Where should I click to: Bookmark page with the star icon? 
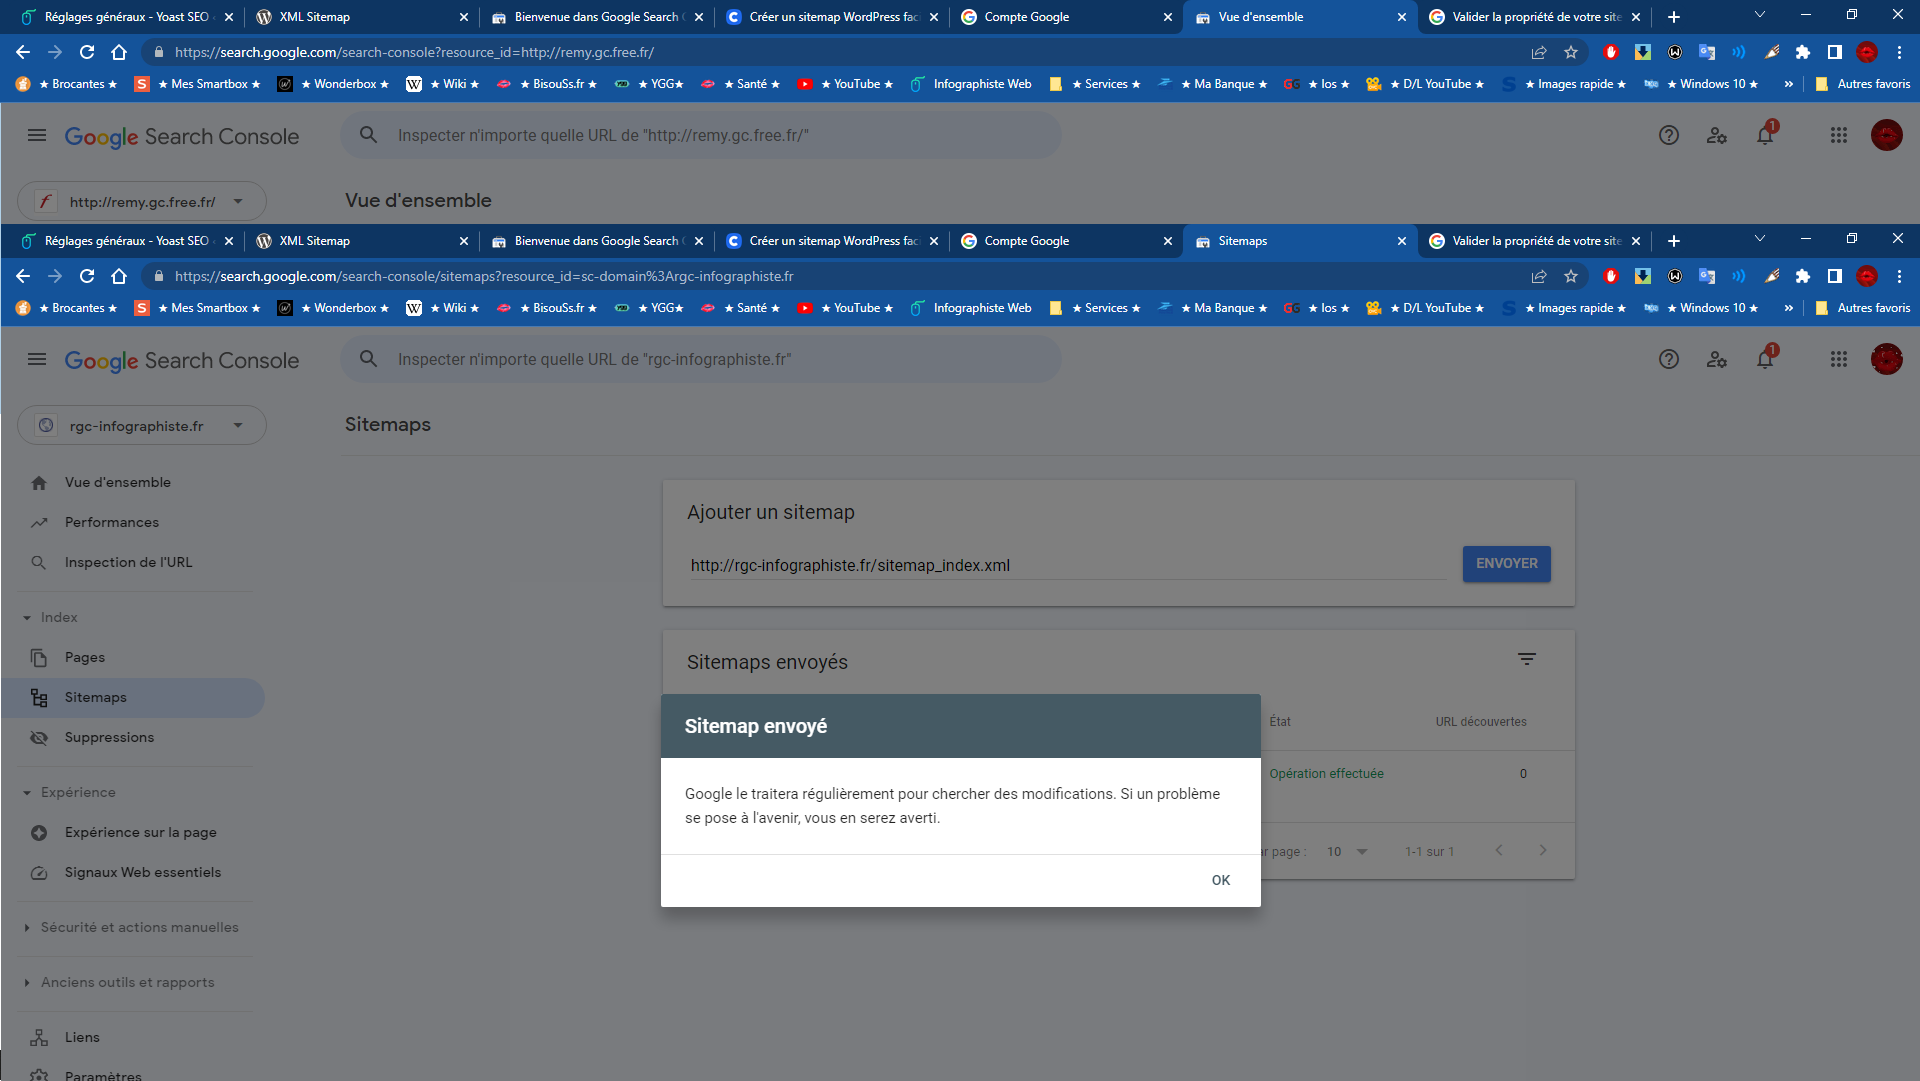[1571, 277]
